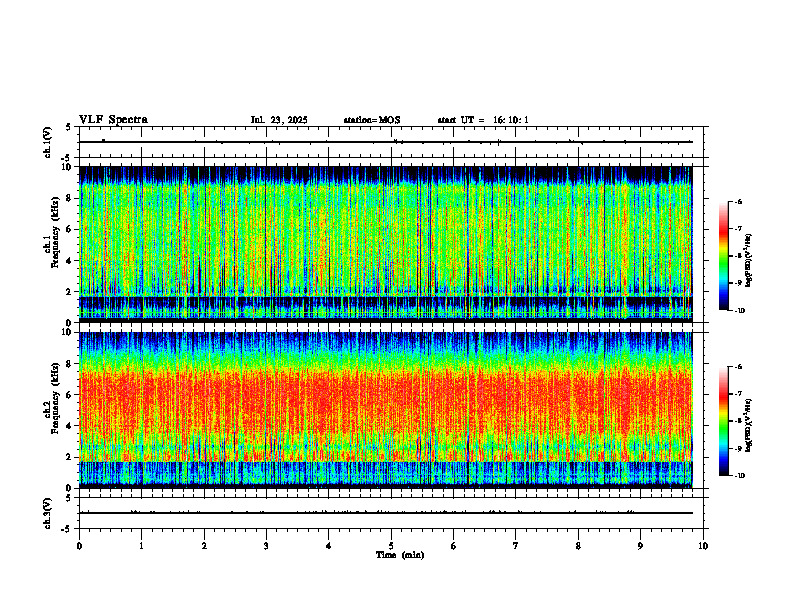The width and height of the screenshot is (792, 612).
Task: Click the ch.1 voltage waveform trace
Action: click(385, 142)
